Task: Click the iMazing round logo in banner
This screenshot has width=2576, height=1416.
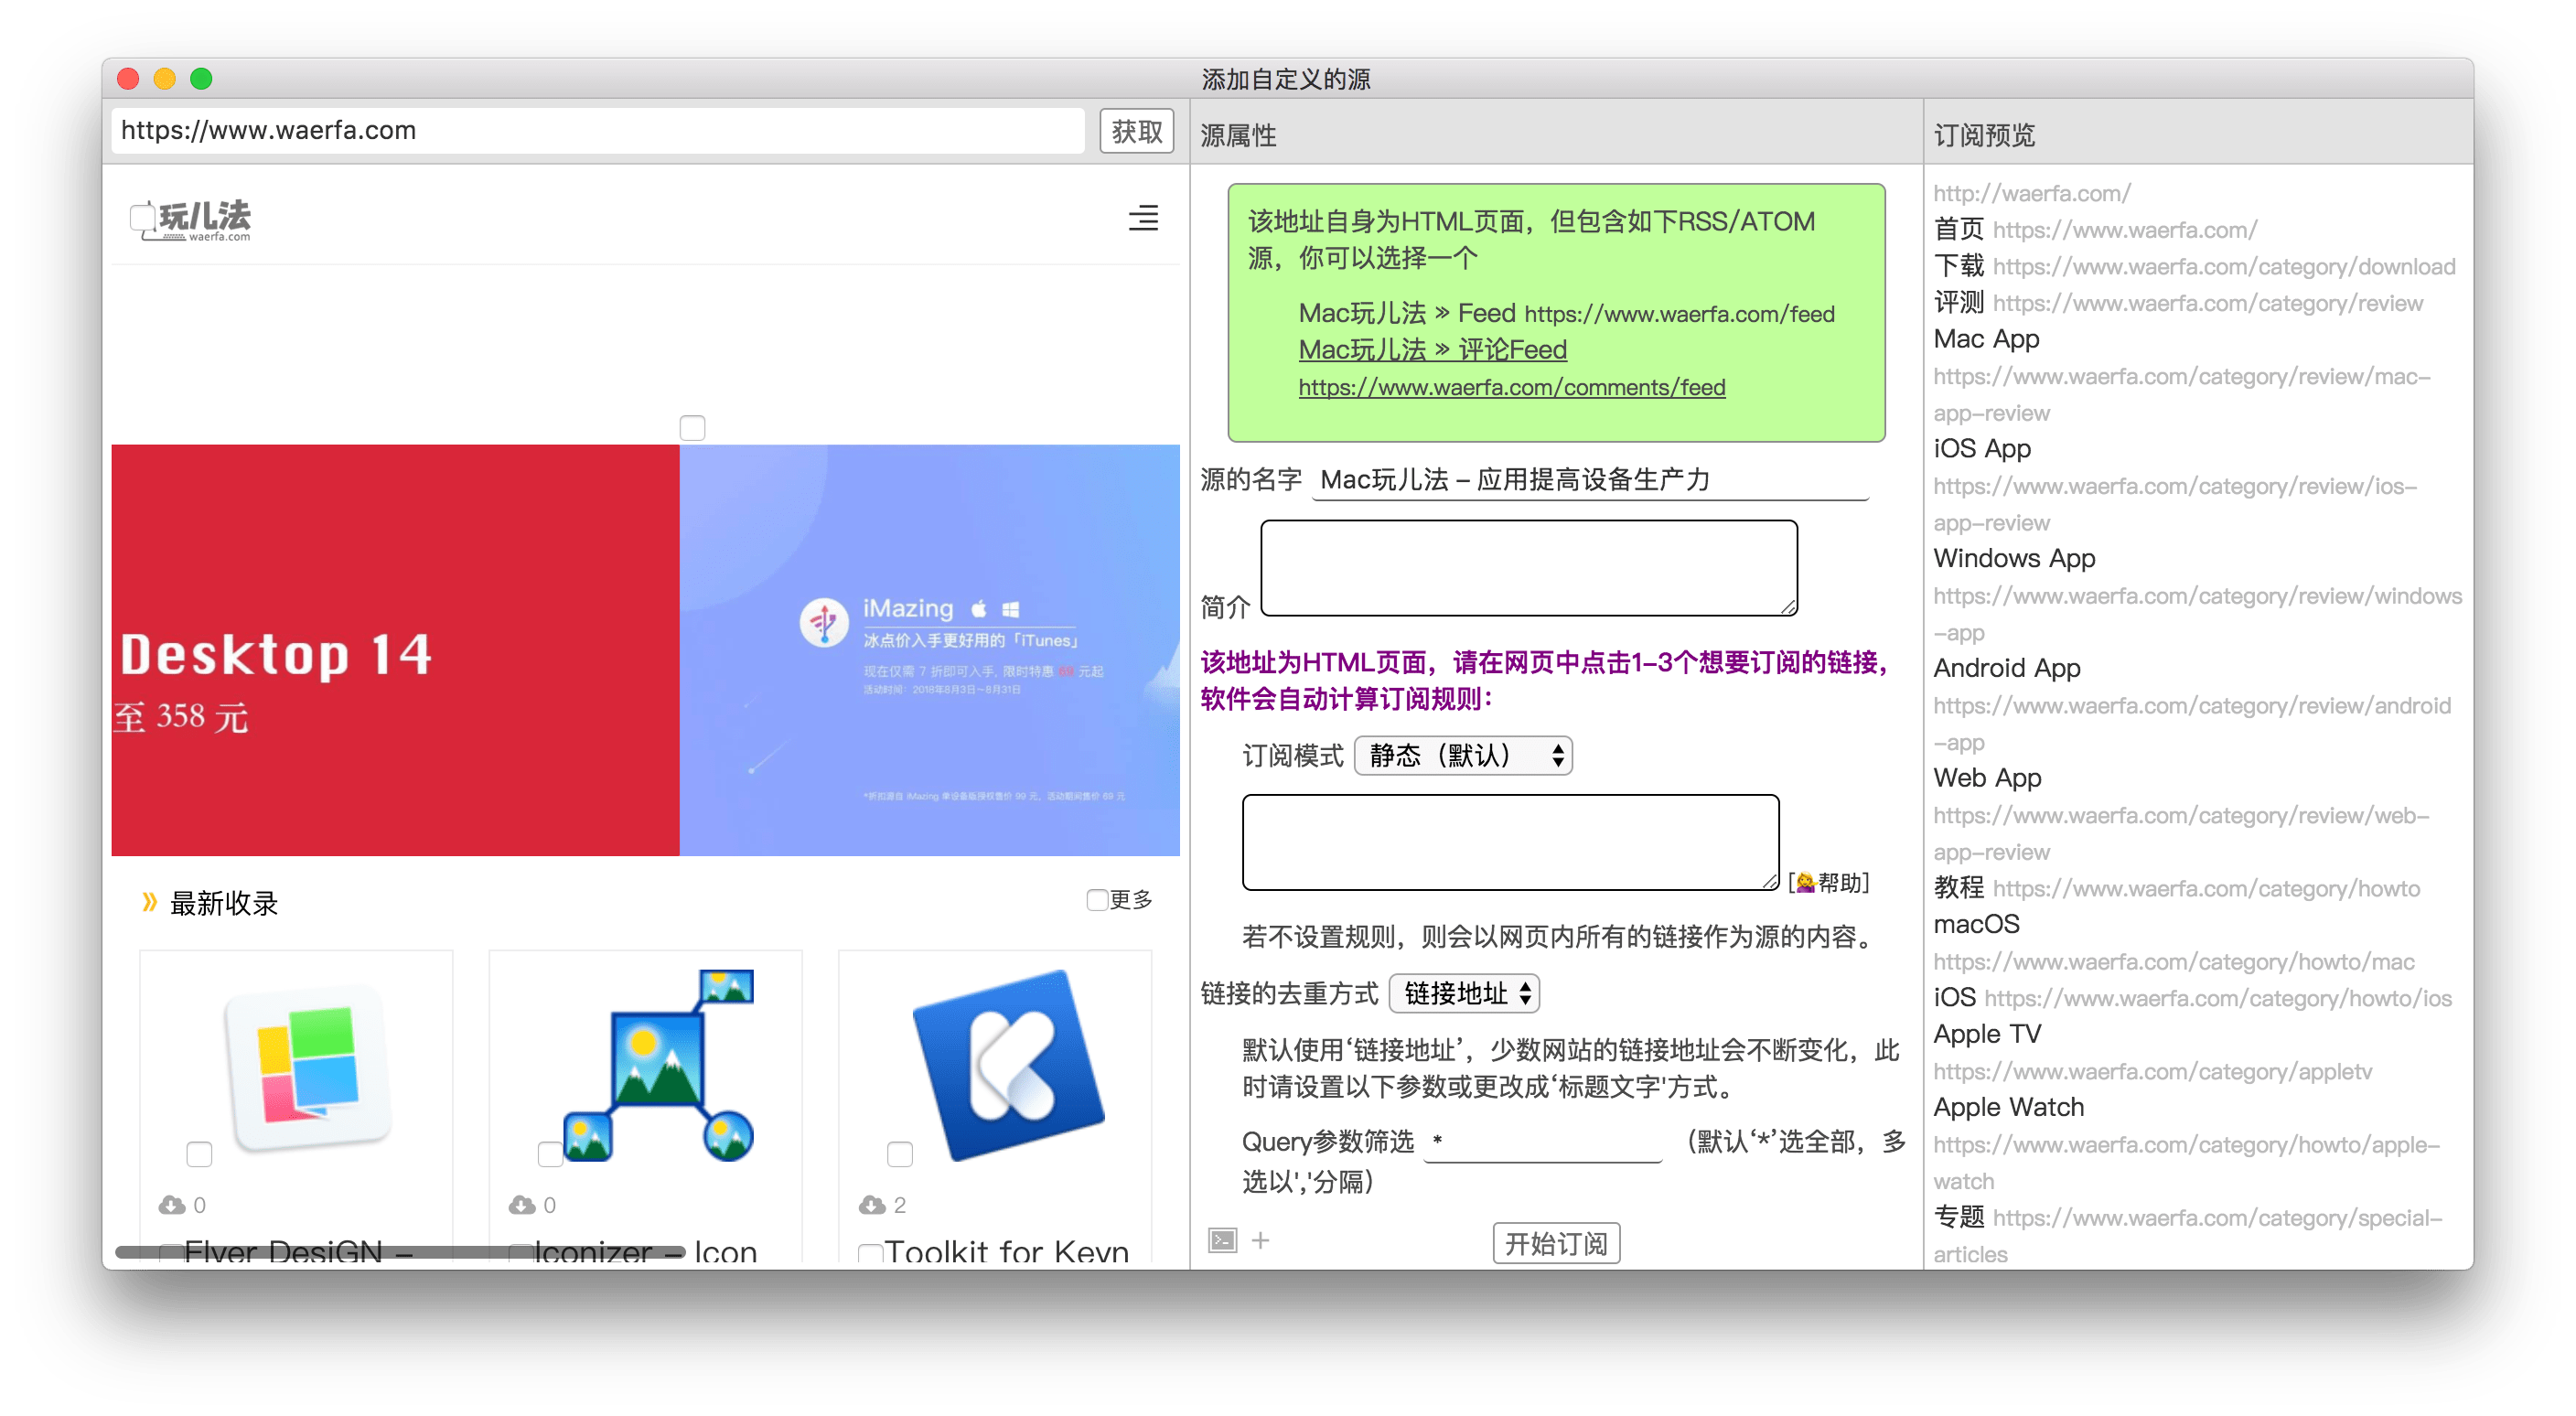Action: [x=824, y=622]
